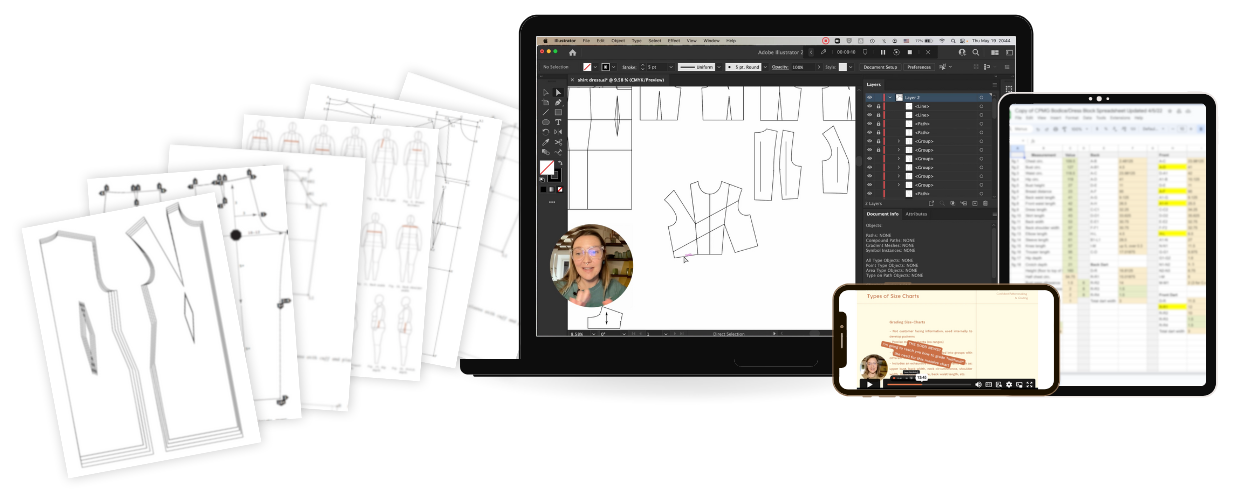1244x495 pixels.
Task: Enter fullscreen on the phone video
Action: pyautogui.click(x=1029, y=384)
